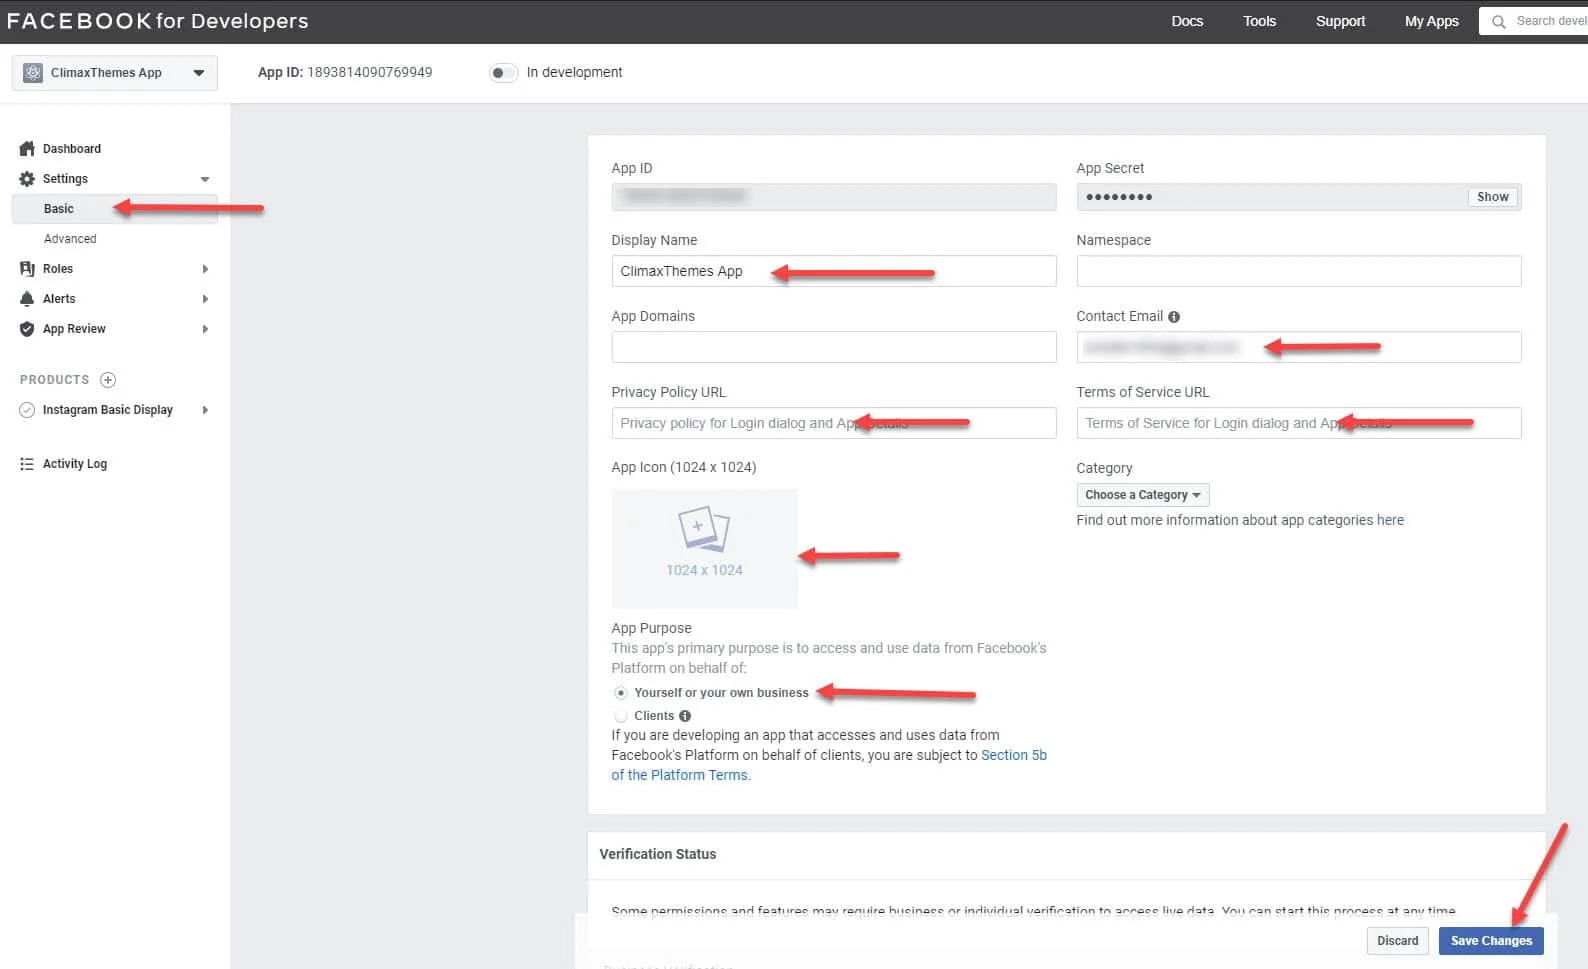This screenshot has height=969, width=1588.
Task: Open the Support menu
Action: point(1340,21)
